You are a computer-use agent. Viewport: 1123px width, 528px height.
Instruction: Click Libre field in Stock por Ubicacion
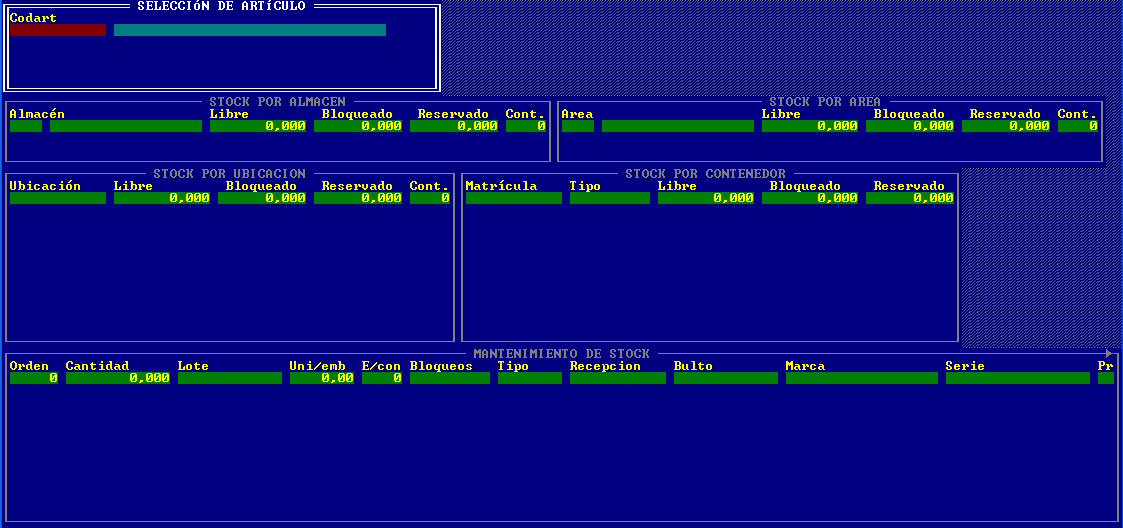161,198
